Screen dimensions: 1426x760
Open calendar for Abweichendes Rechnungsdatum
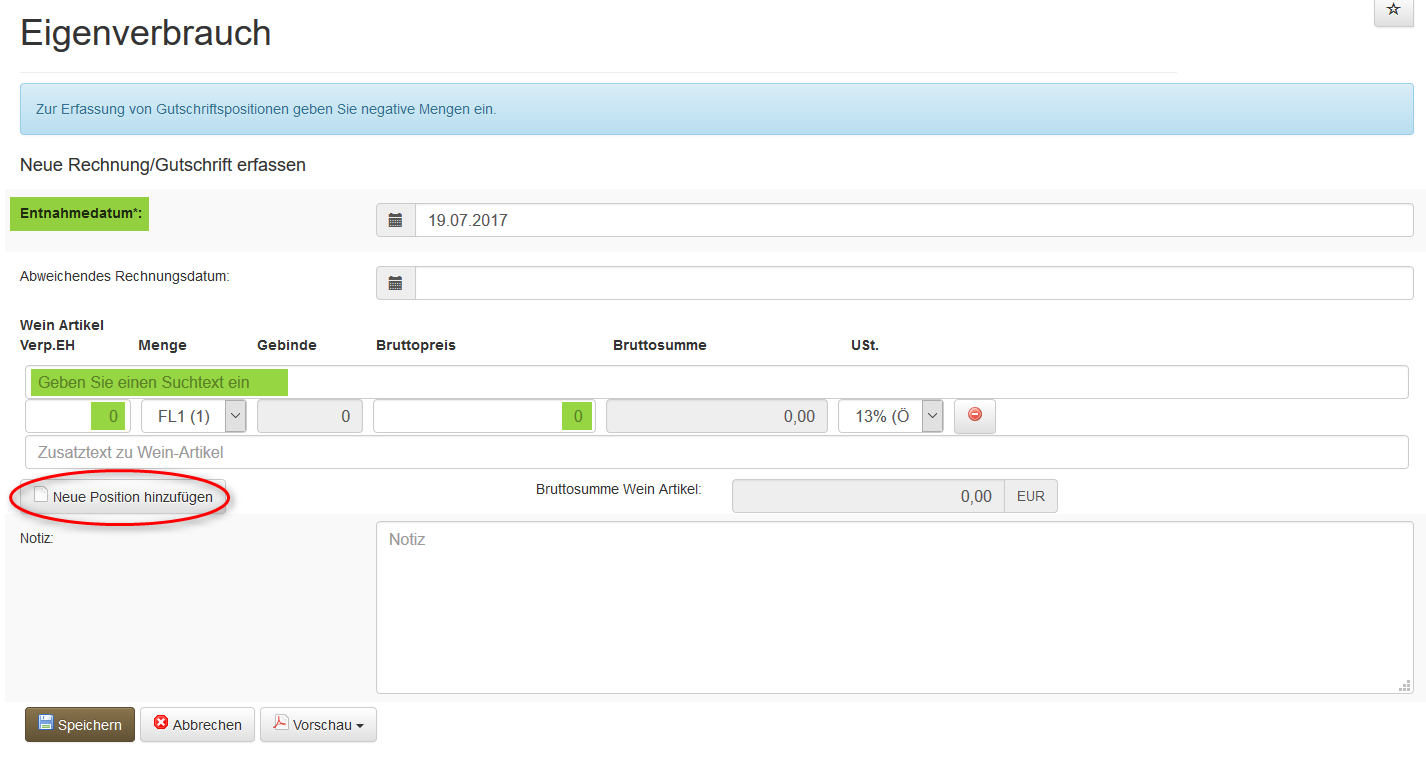(x=395, y=283)
